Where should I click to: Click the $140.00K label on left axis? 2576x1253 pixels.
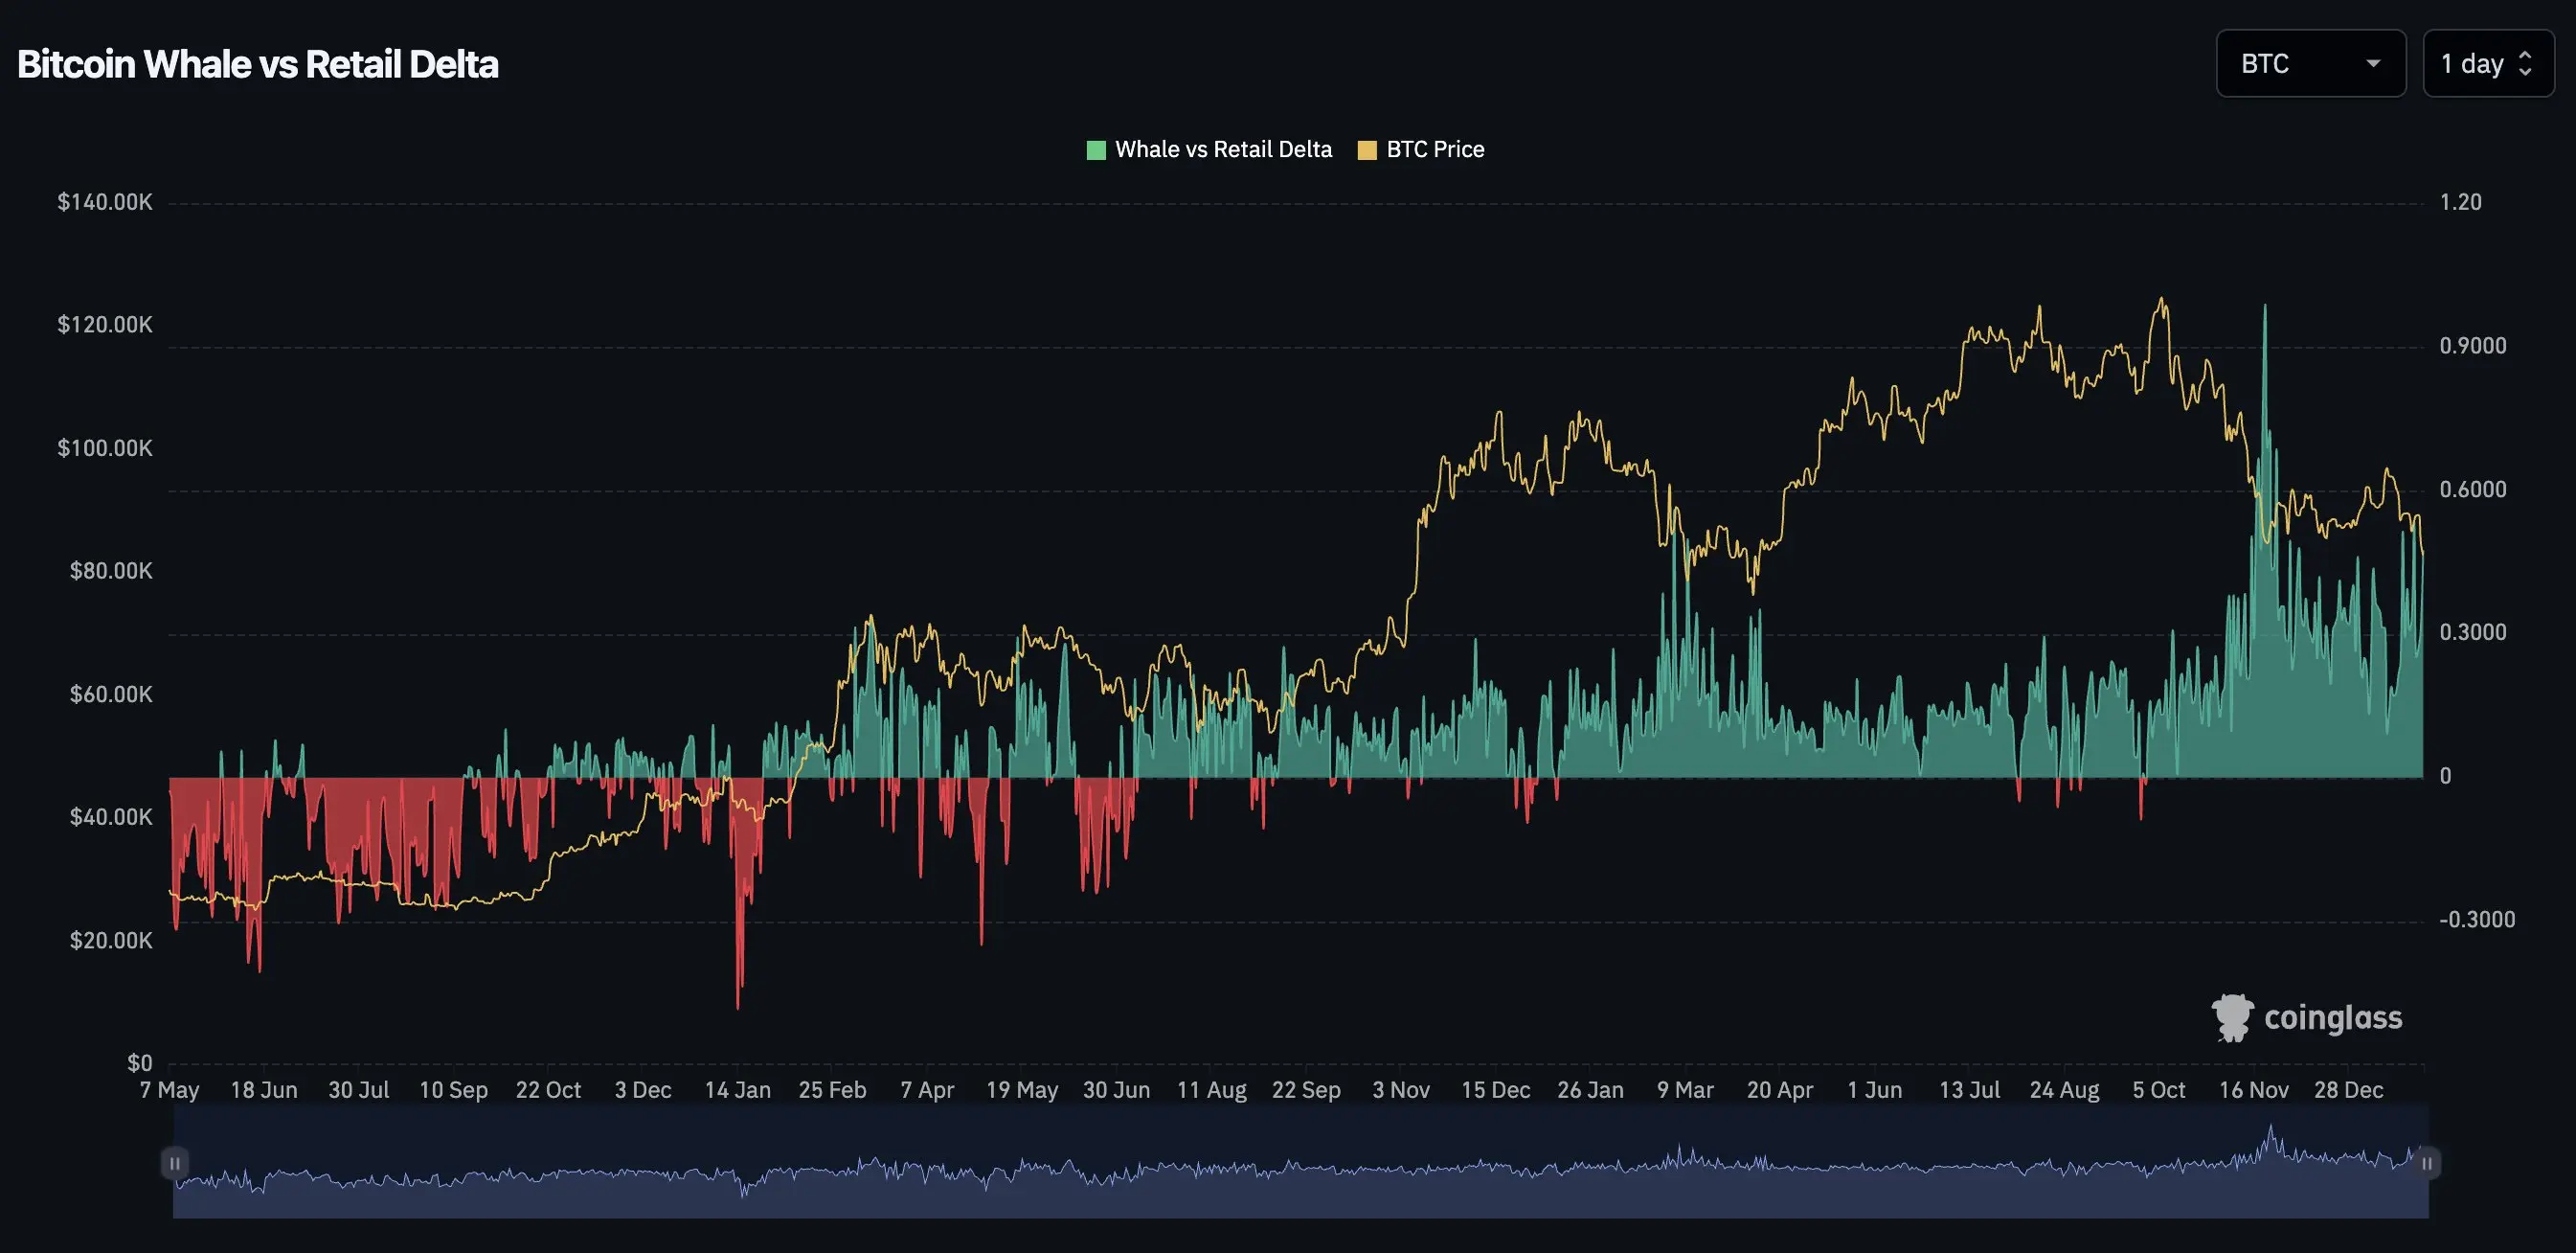click(x=105, y=203)
